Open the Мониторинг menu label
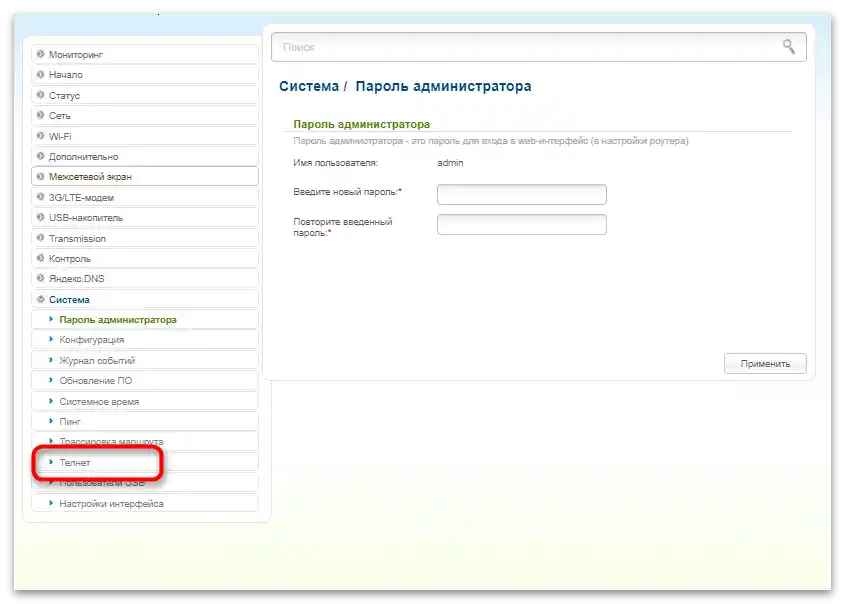 pos(75,54)
